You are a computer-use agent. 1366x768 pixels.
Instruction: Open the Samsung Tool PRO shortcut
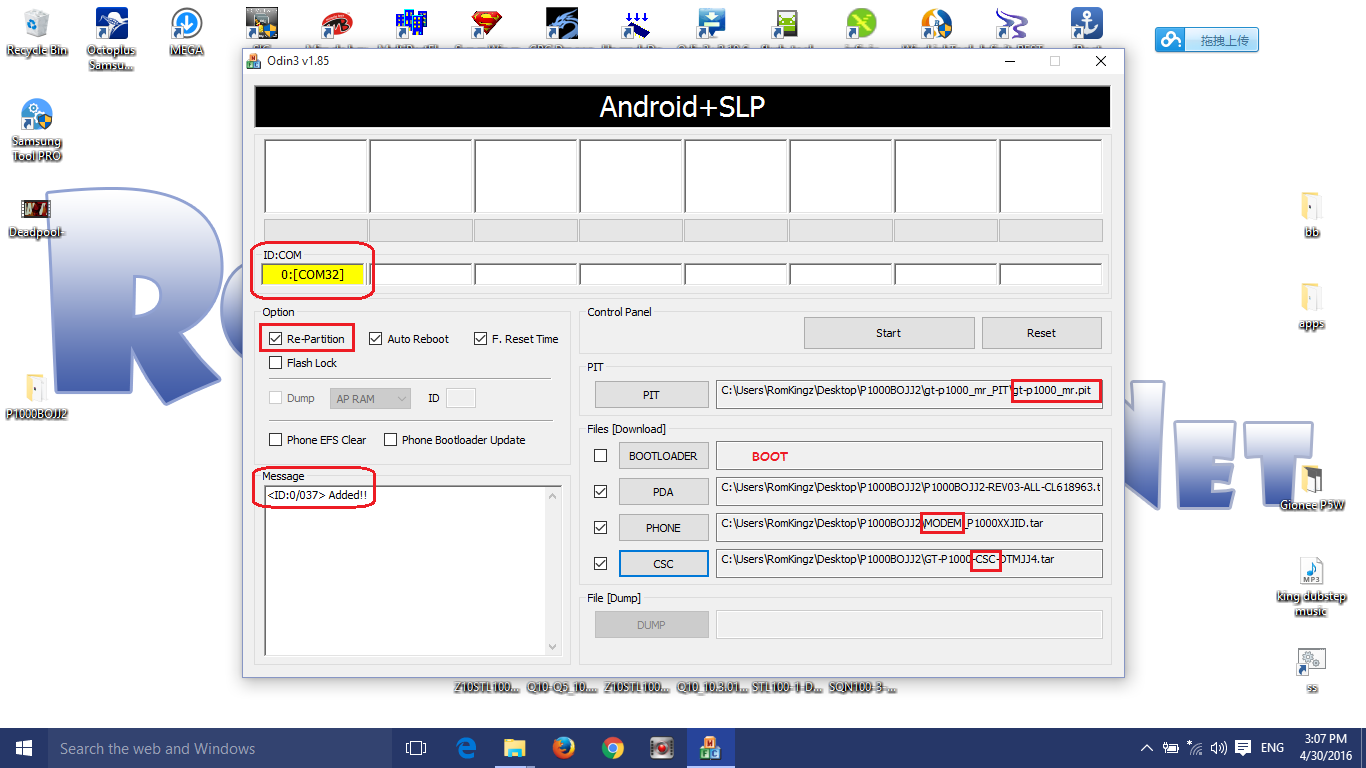pos(36,131)
